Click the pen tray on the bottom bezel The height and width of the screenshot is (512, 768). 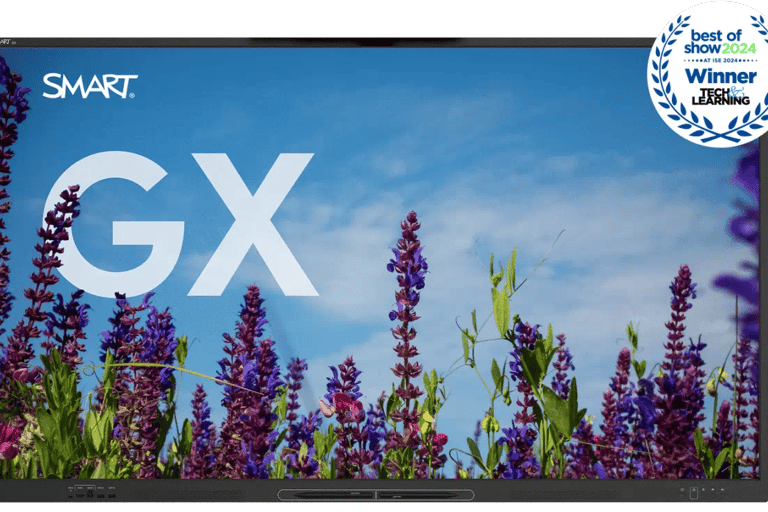click(376, 495)
